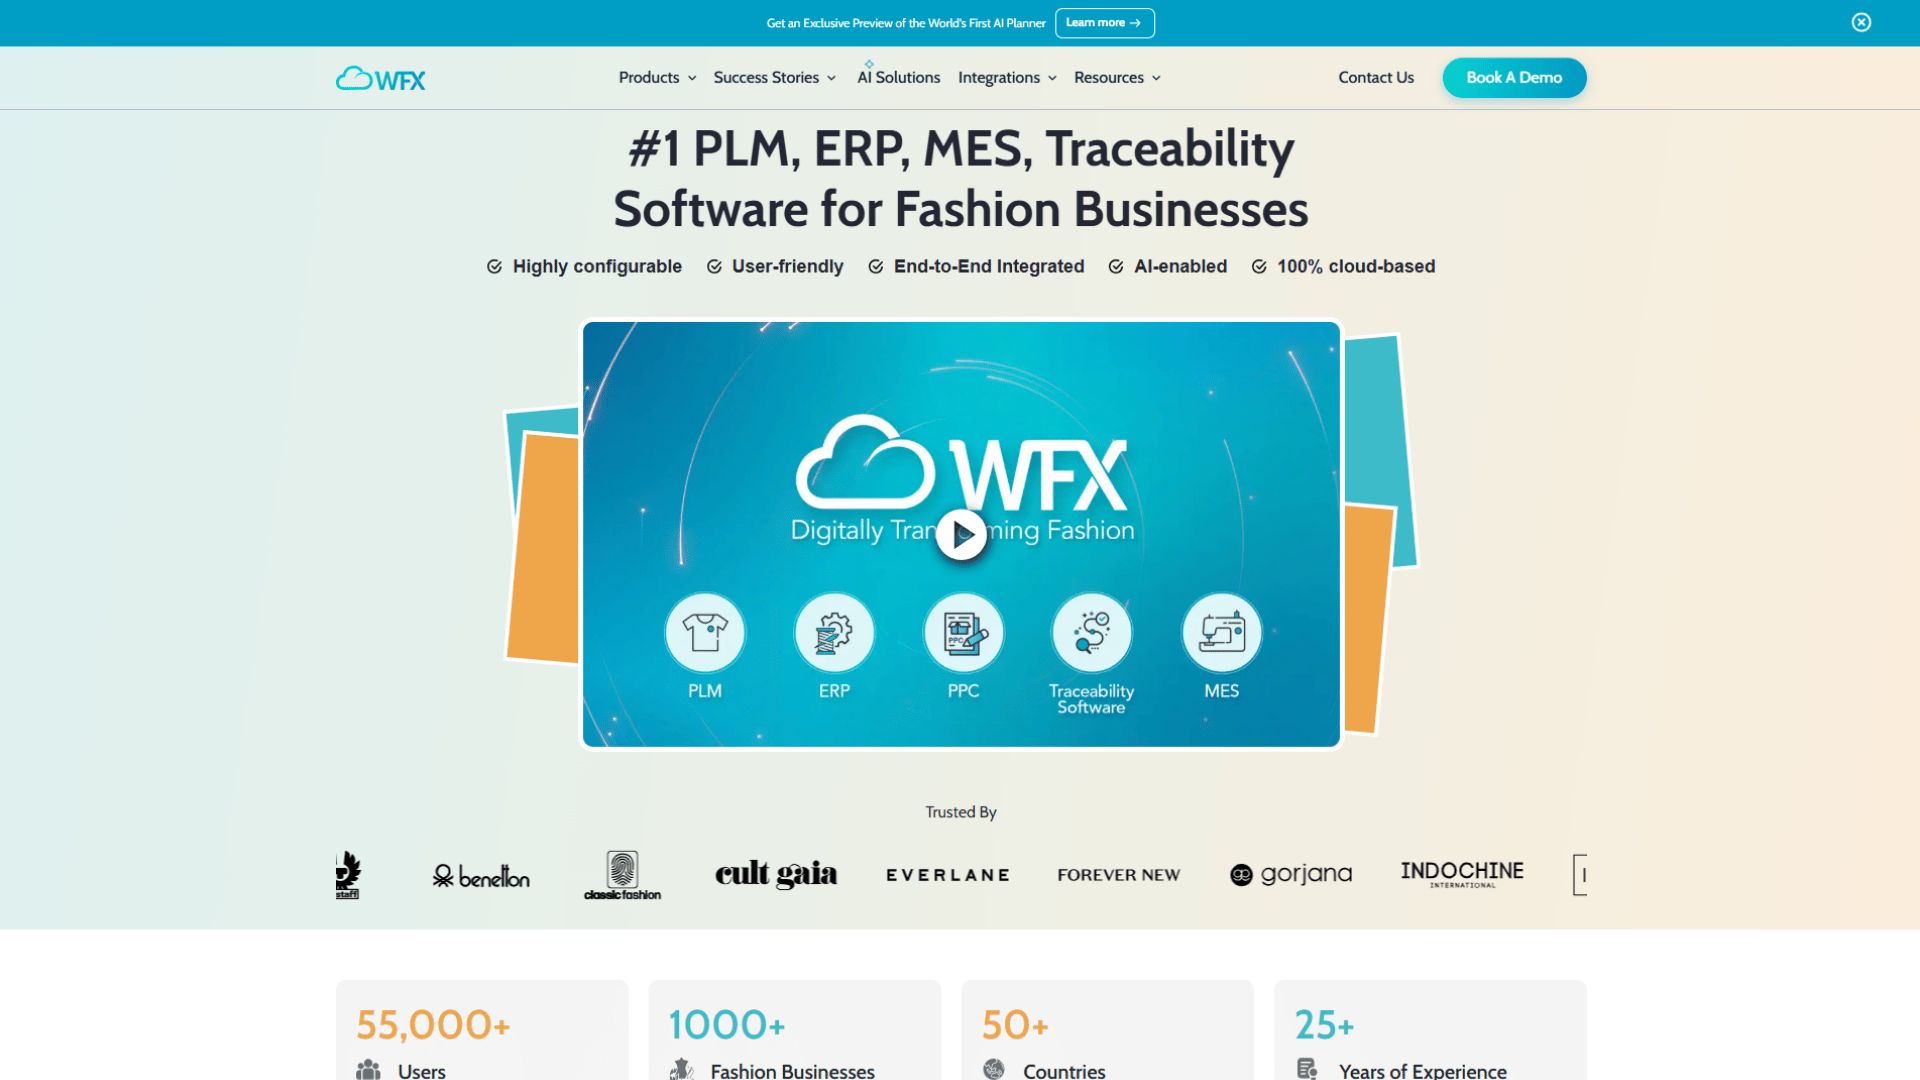The image size is (1920, 1080).
Task: Click the 100% cloud-based checkmark
Action: 1259,267
